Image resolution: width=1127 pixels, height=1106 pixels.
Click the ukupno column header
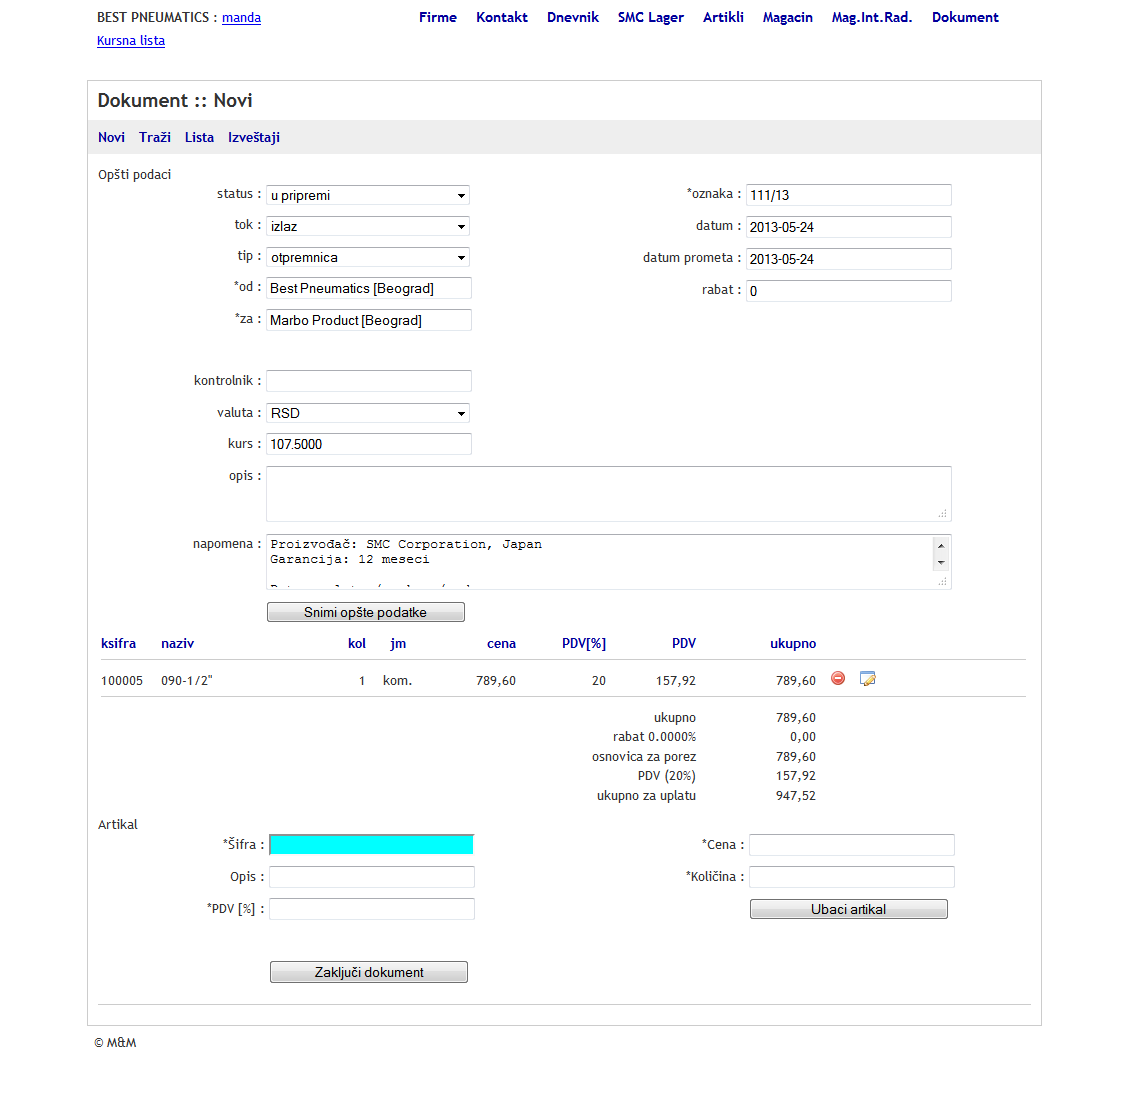point(793,644)
